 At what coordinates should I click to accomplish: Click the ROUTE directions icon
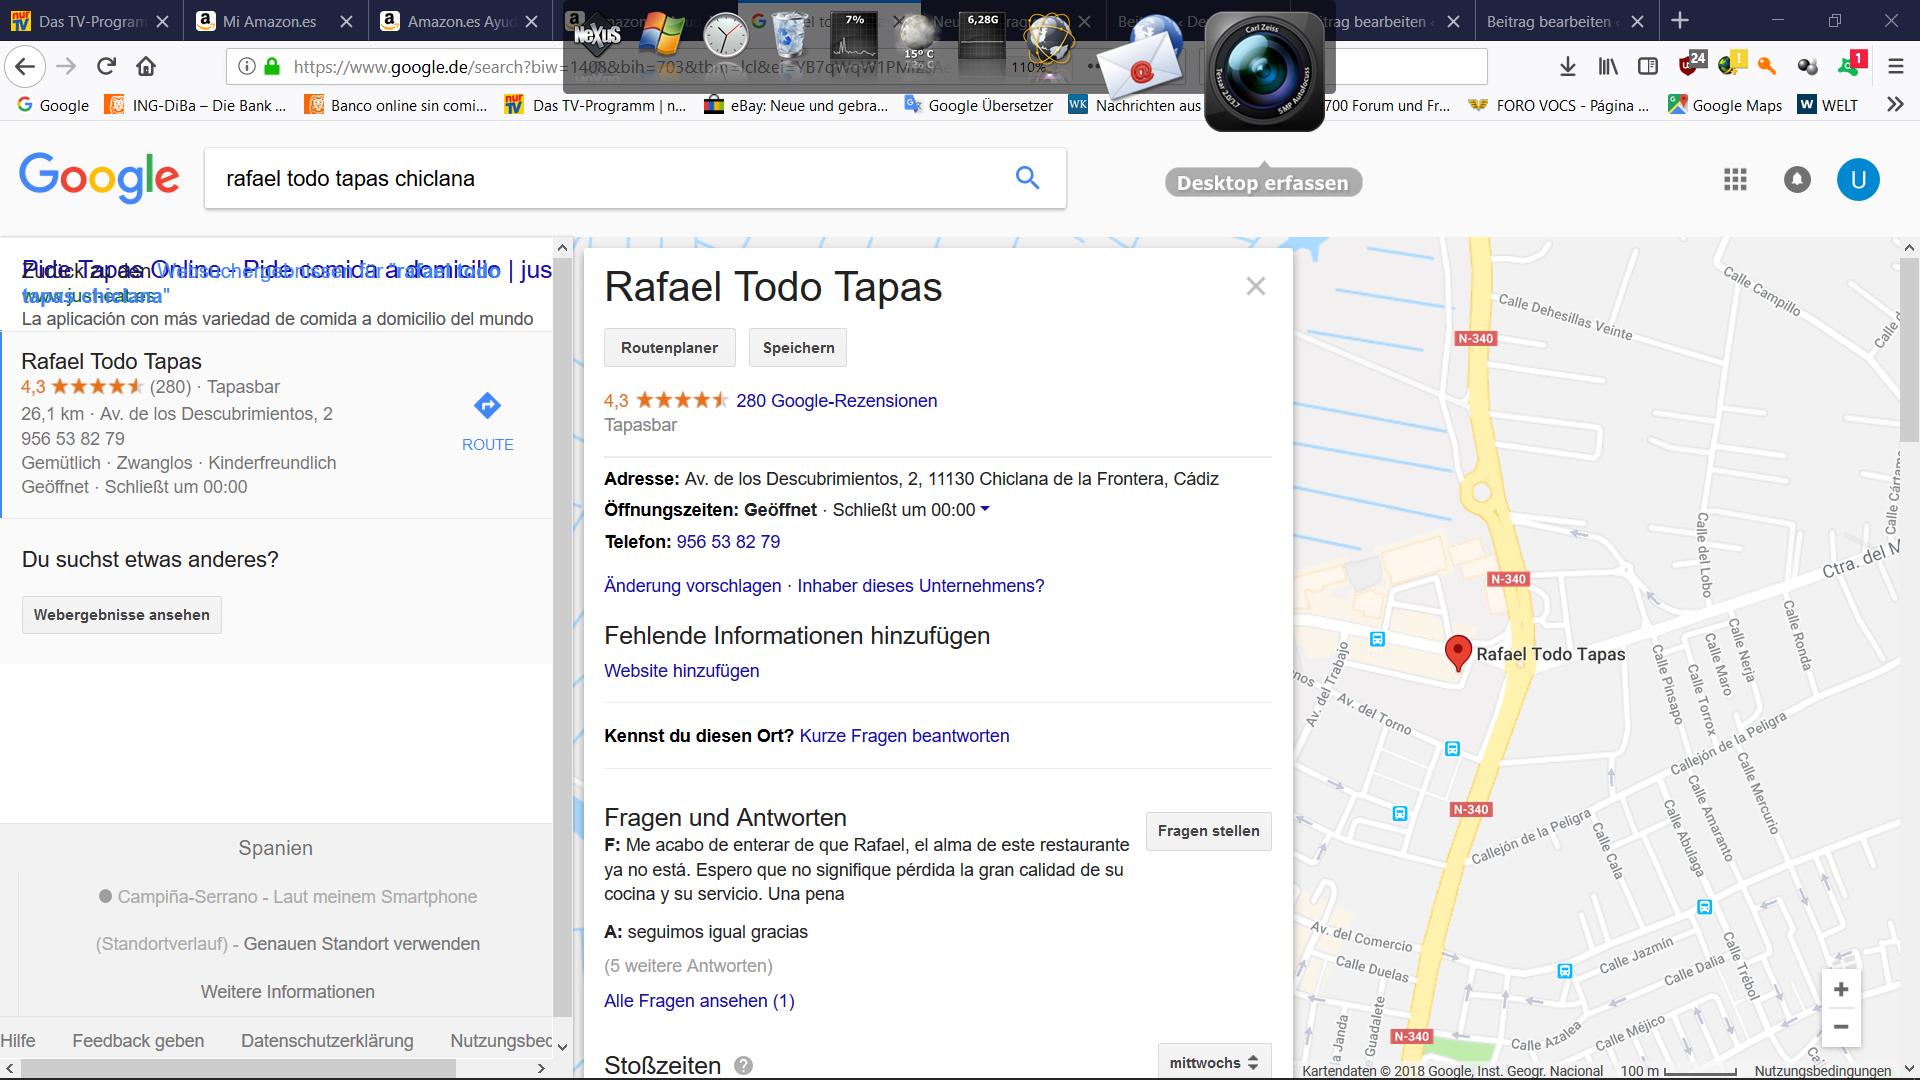487,406
